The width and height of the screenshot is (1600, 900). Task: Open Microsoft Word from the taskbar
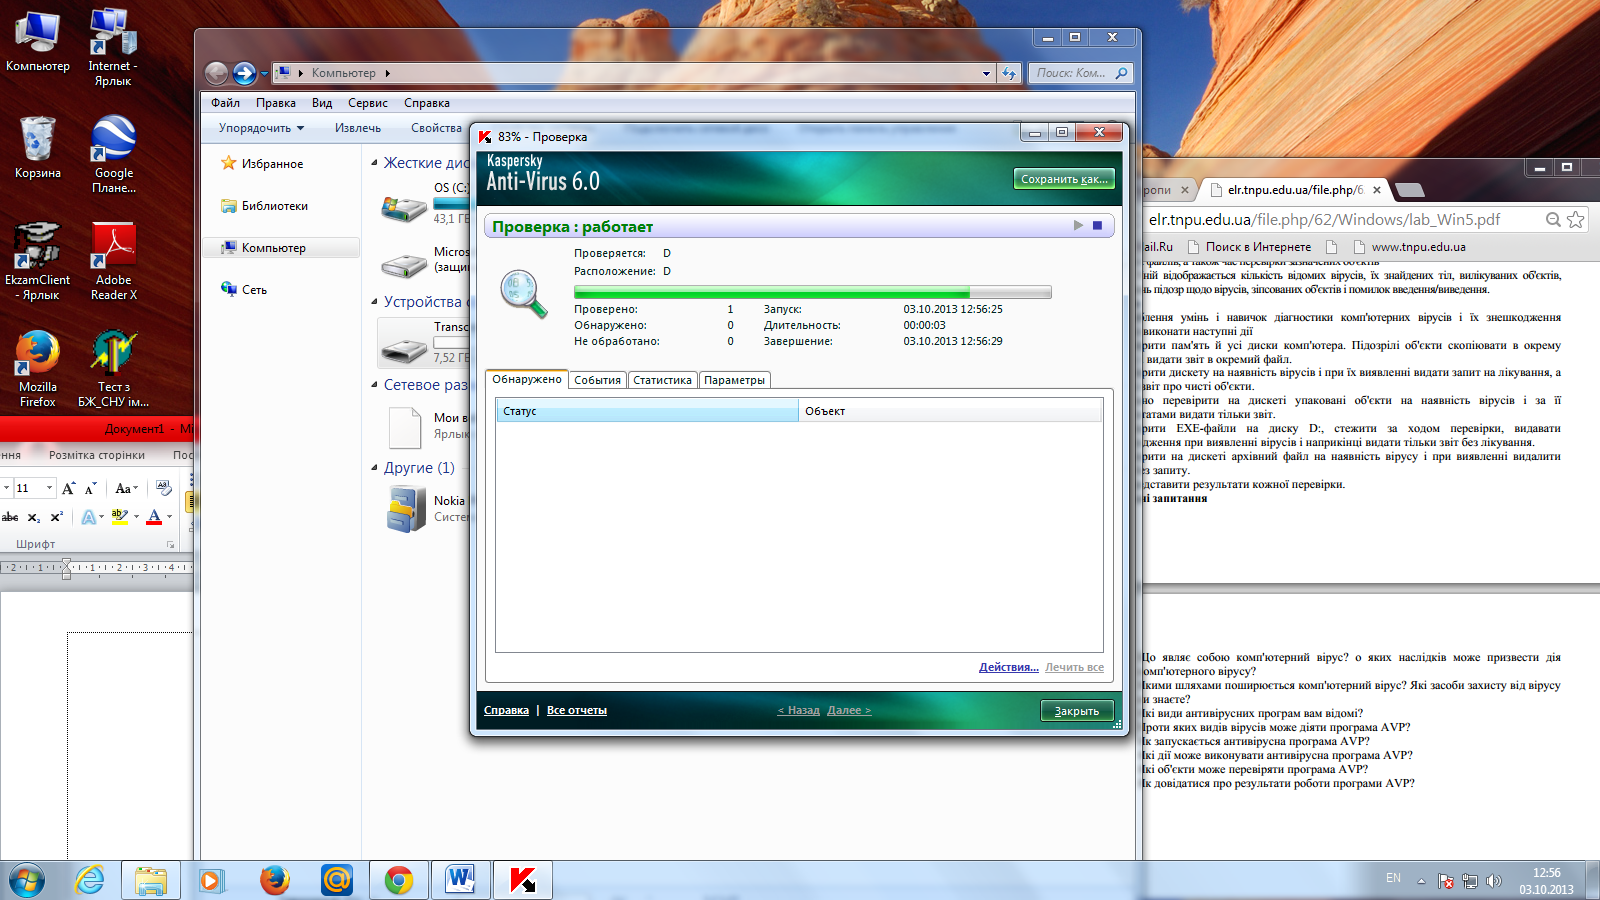(x=461, y=880)
